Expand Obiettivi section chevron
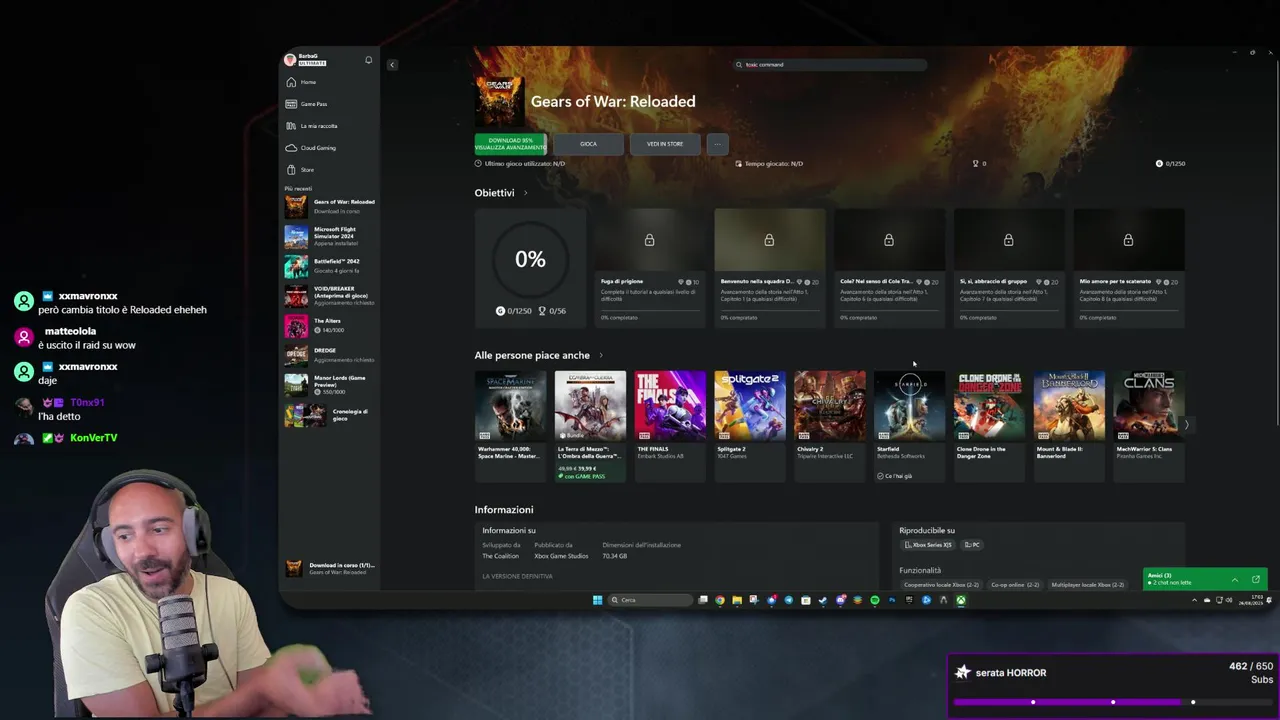 click(x=525, y=193)
